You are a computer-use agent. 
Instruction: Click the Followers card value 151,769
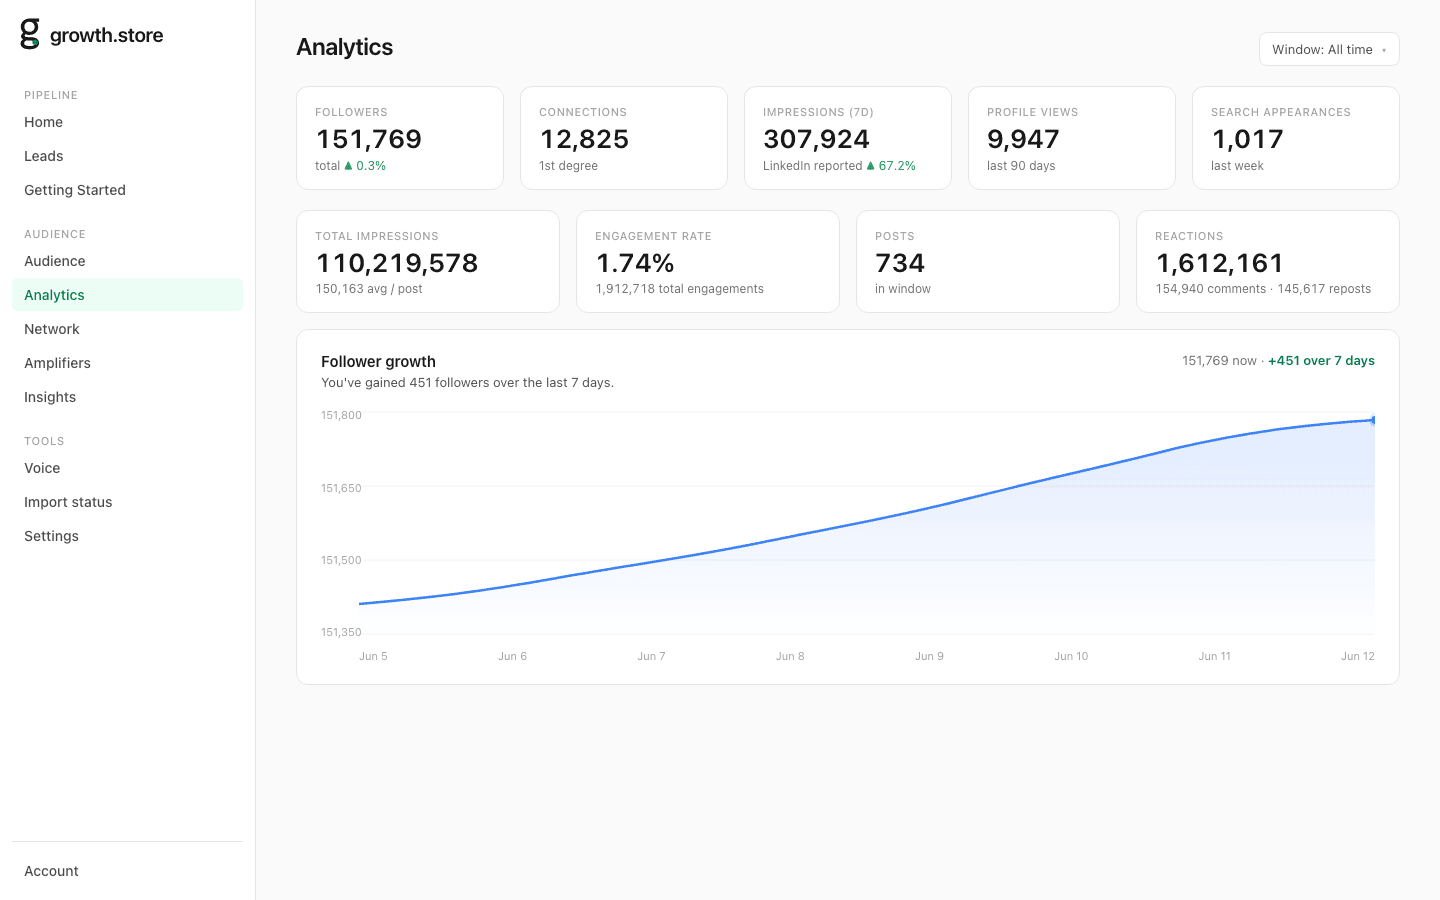[x=369, y=139]
